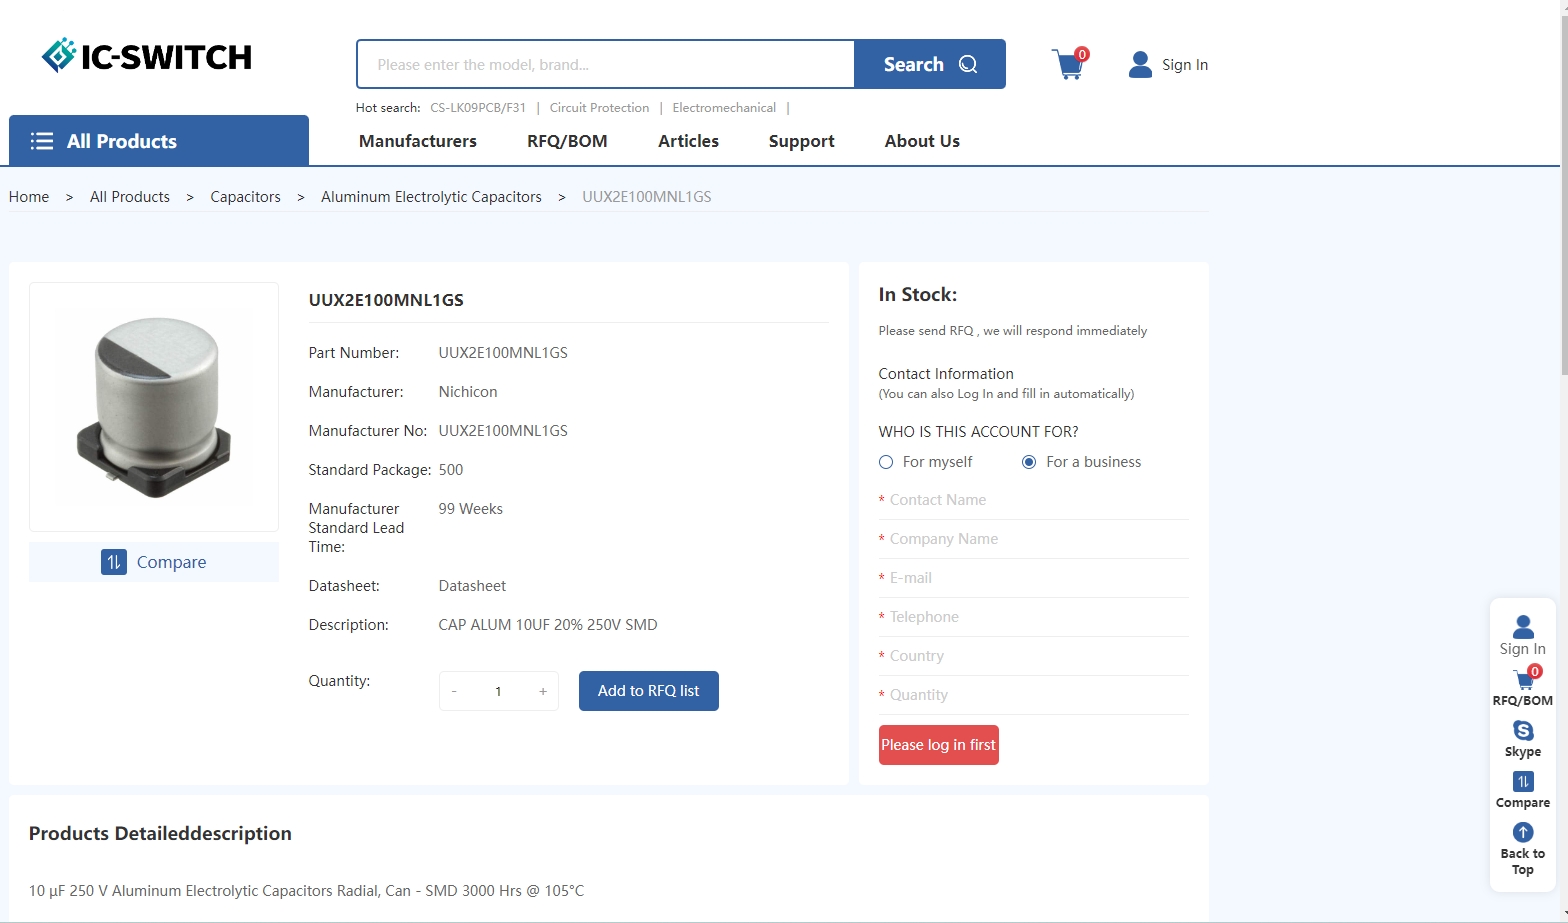1568x923 pixels.
Task: Click the sidebar Compare icon
Action: point(1523,781)
